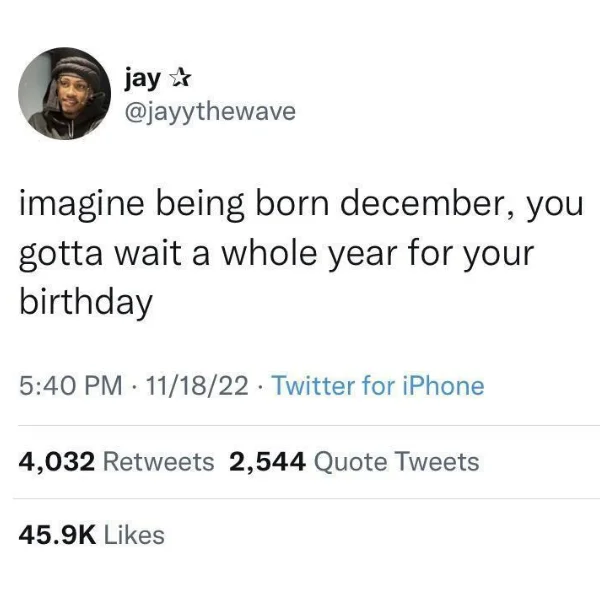Click the 4,032 retweet count number
The image size is (600, 600).
[x=57, y=461]
